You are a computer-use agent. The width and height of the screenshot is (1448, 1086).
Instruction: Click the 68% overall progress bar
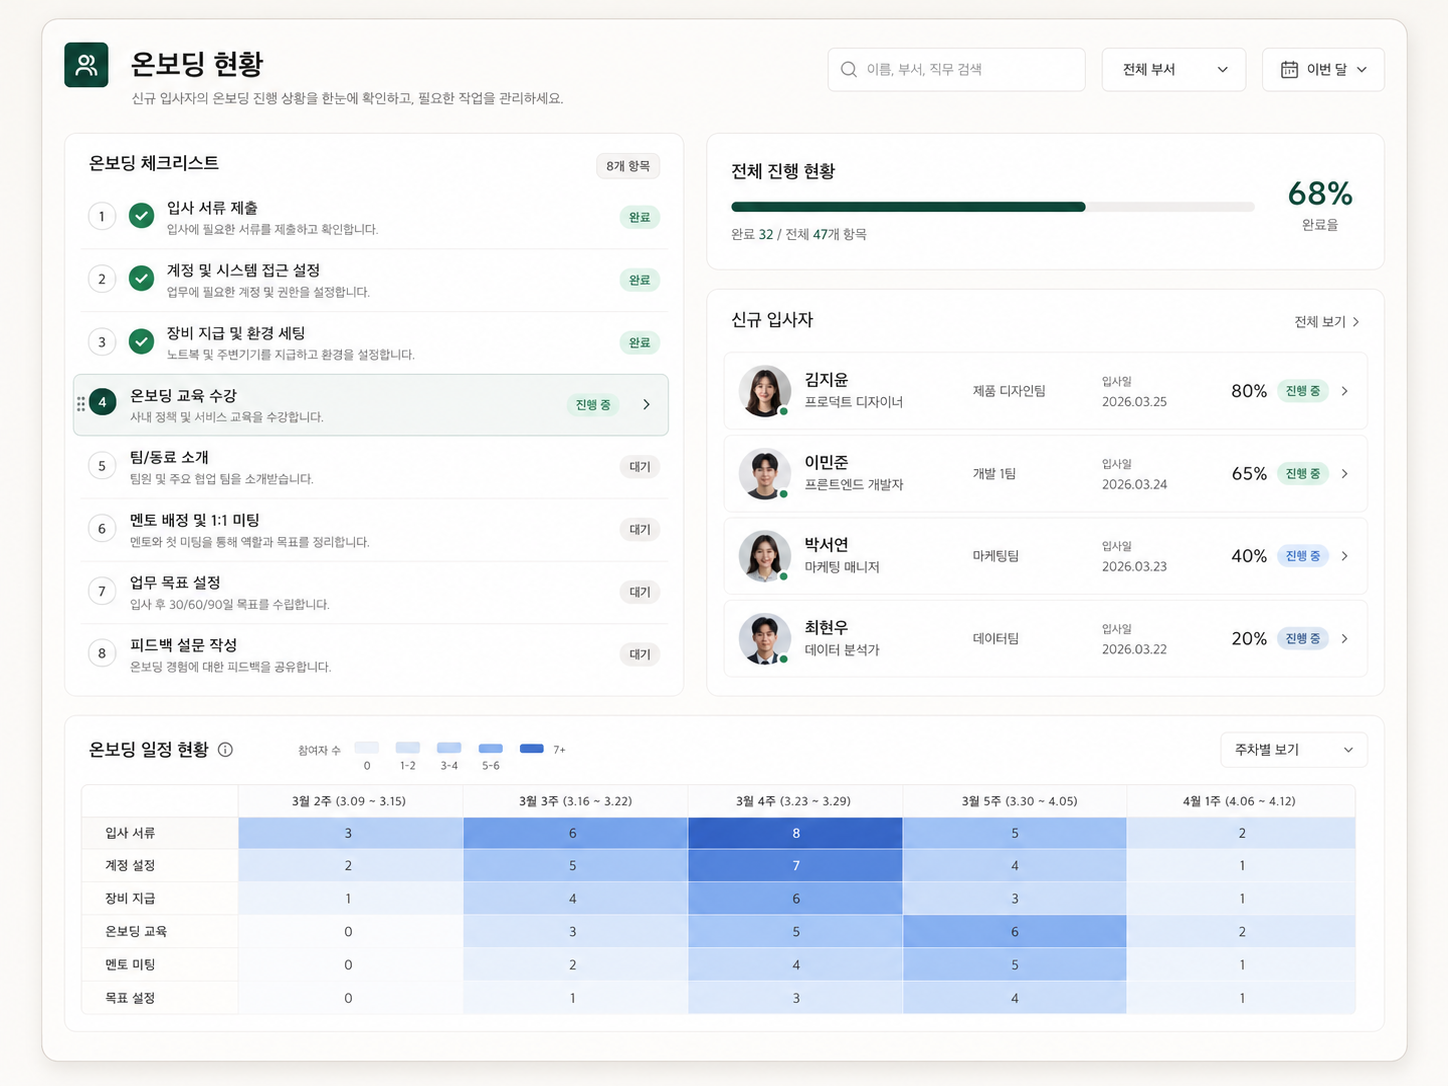coord(993,207)
